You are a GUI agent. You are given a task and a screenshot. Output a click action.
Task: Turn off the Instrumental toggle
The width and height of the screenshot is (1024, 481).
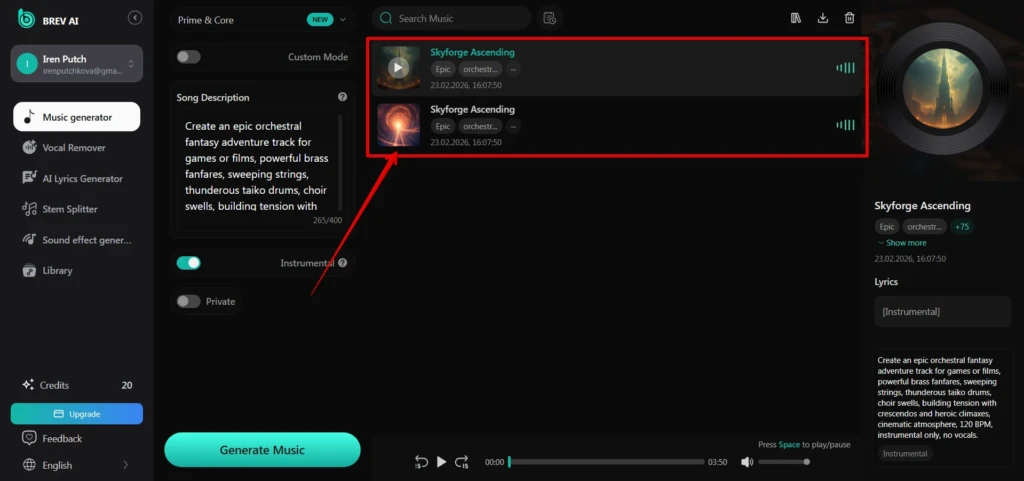tap(188, 263)
